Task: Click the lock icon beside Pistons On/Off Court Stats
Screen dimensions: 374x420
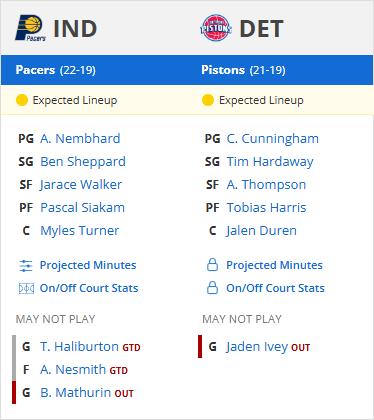Action: click(x=212, y=288)
